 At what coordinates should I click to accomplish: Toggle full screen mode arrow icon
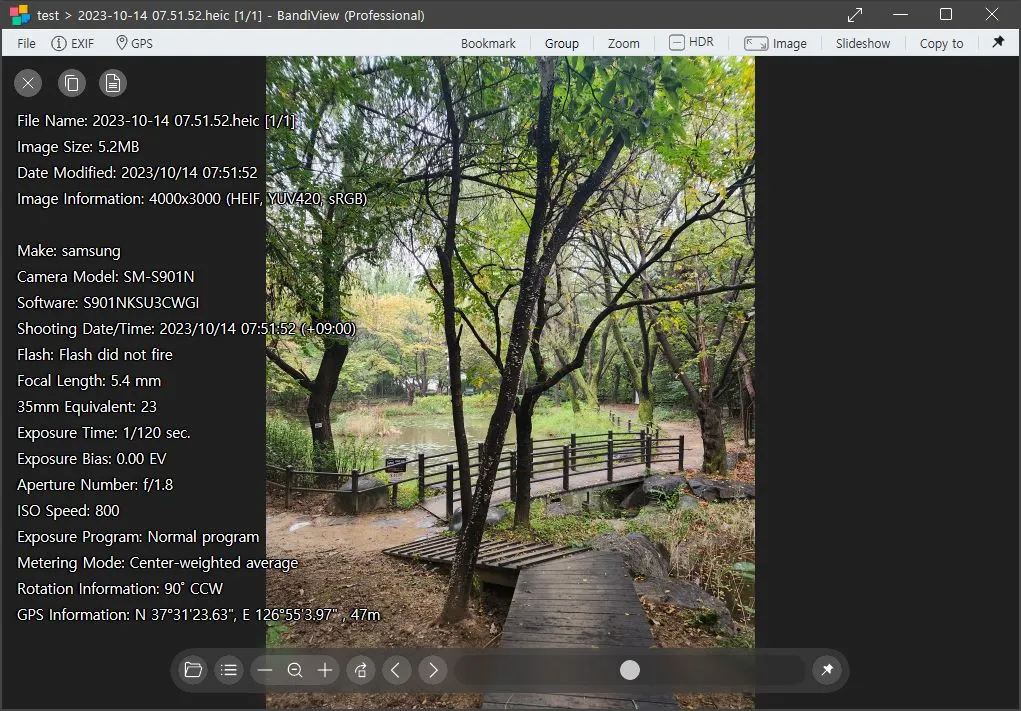(x=855, y=15)
